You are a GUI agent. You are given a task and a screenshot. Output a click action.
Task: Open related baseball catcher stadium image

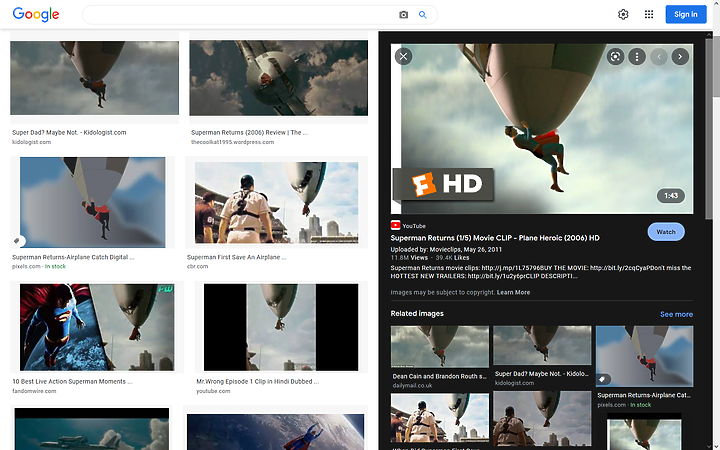(x=439, y=417)
